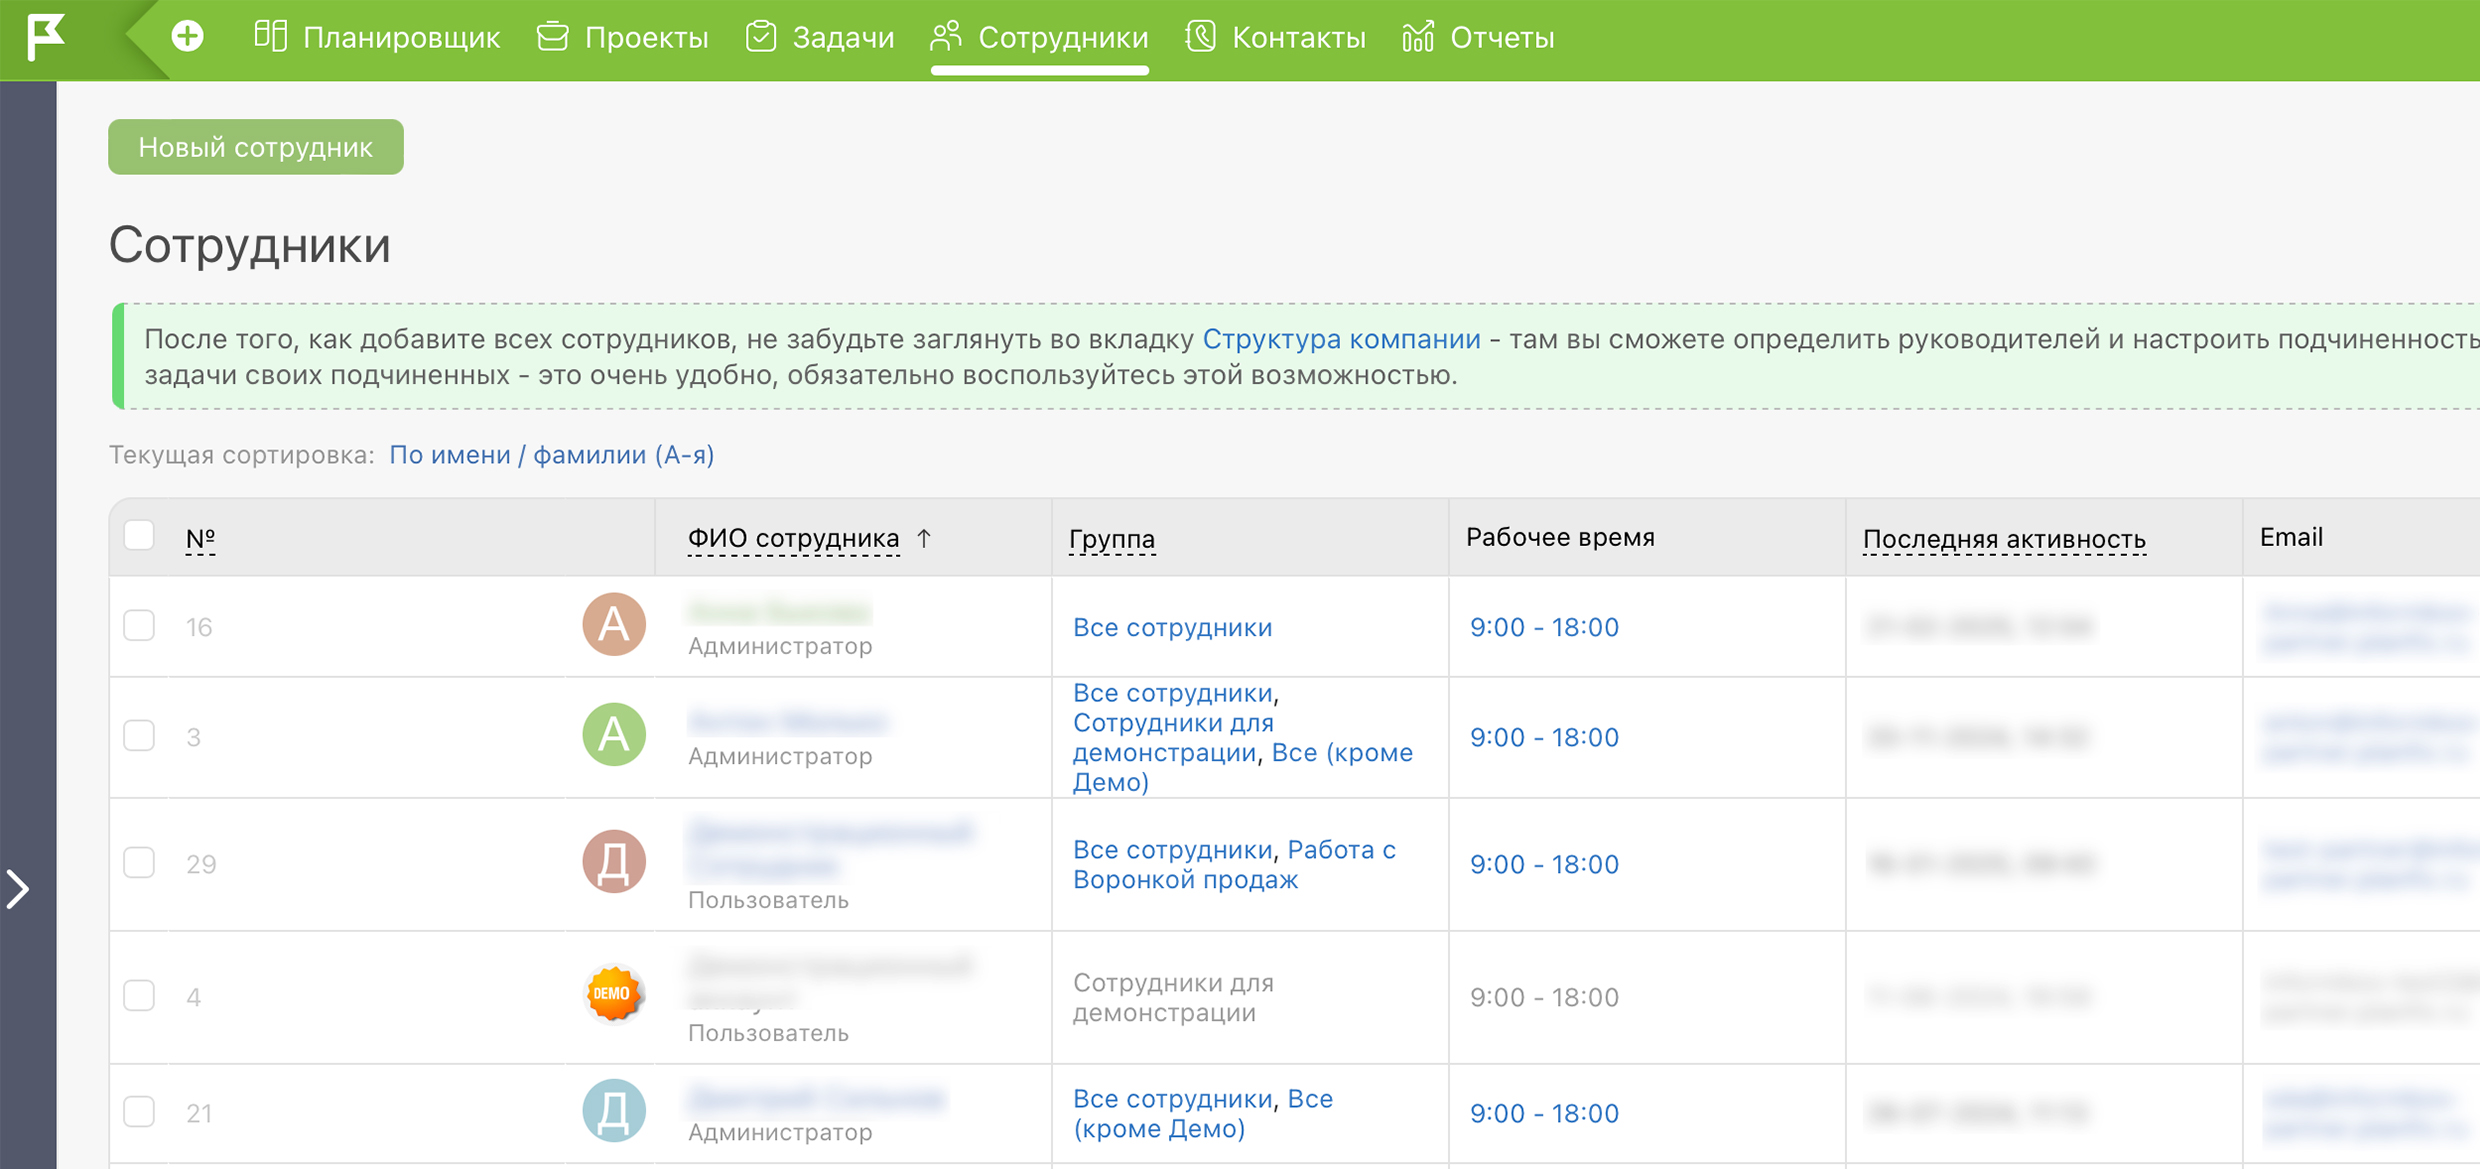The image size is (2480, 1169).
Task: Click the blurred employee name in row 3
Action: tap(787, 721)
